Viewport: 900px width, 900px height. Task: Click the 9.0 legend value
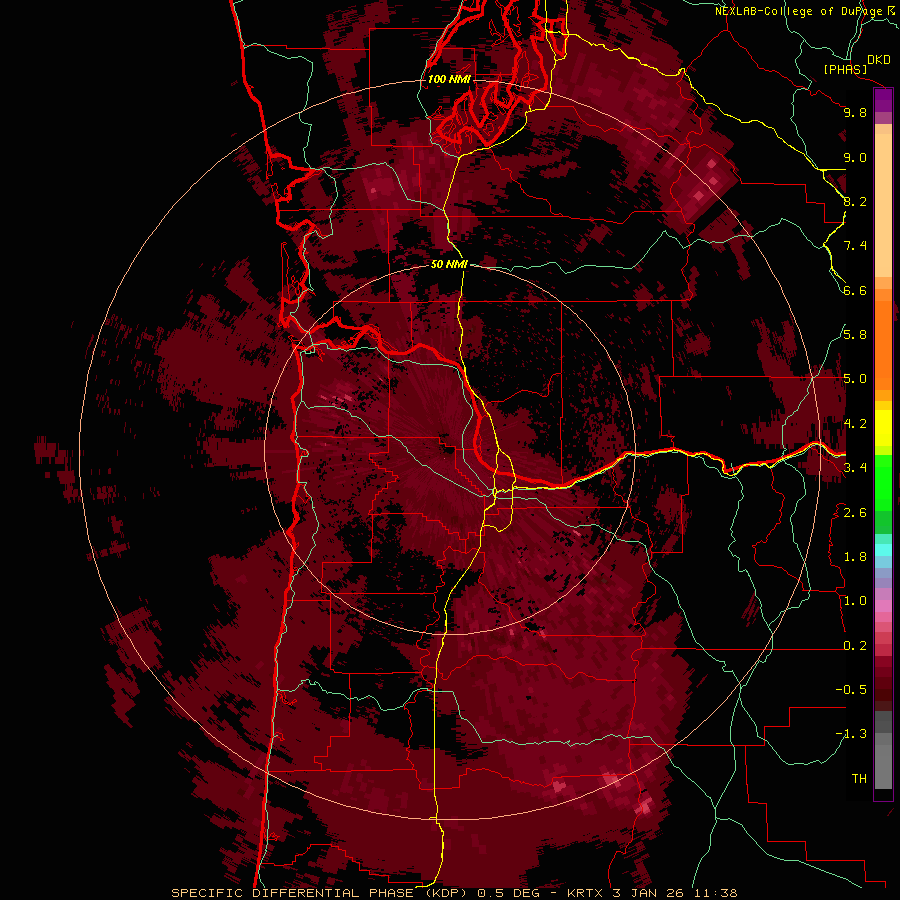855,157
